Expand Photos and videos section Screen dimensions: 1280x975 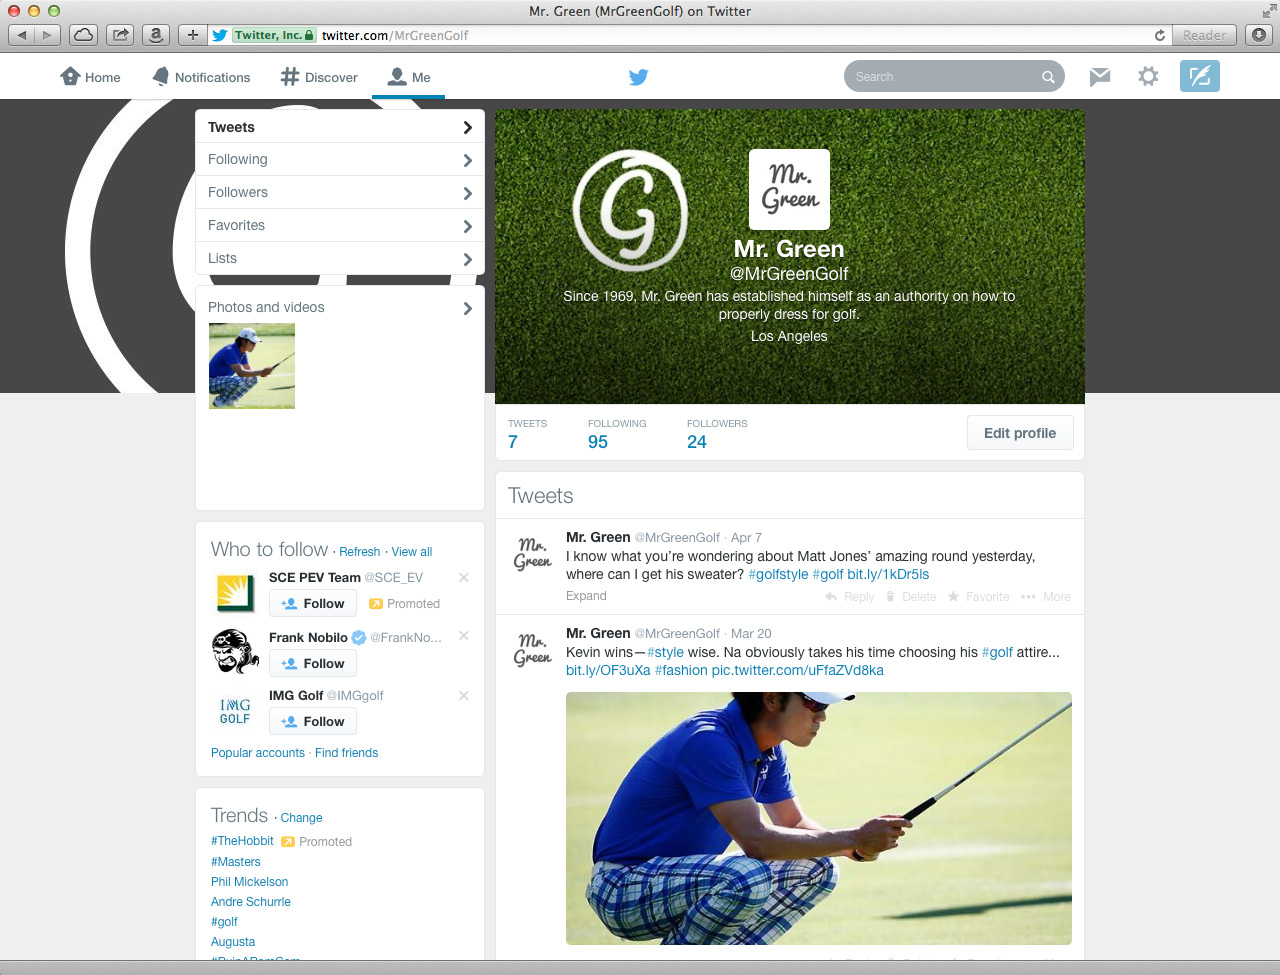(x=340, y=308)
